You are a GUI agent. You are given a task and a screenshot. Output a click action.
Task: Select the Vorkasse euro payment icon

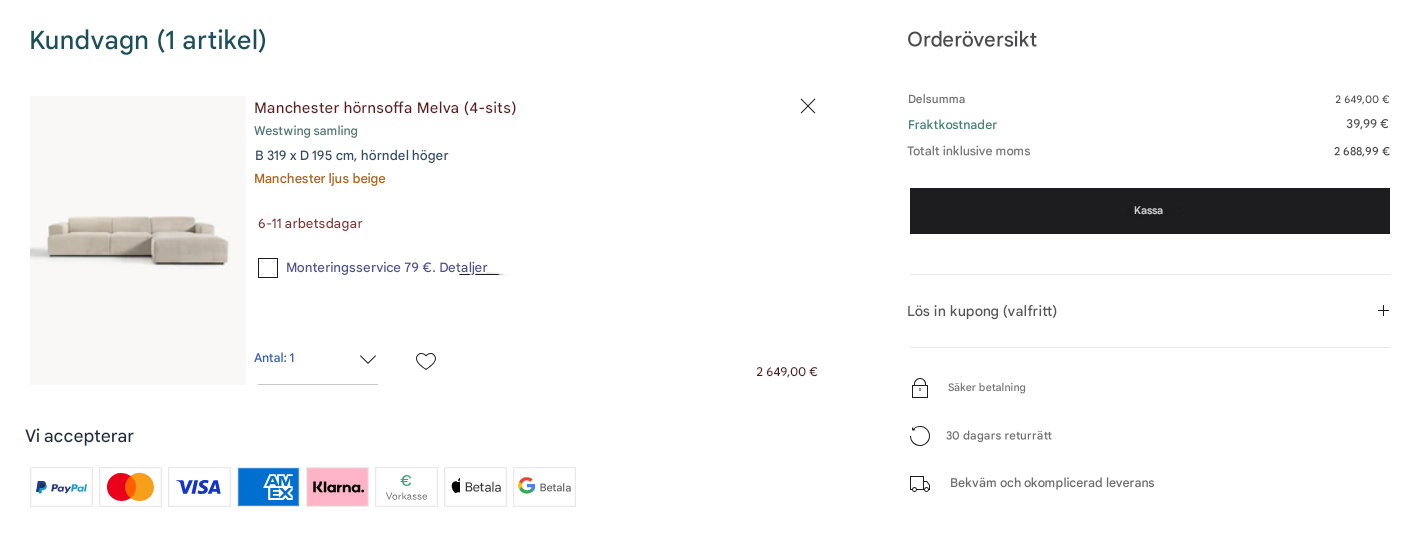tap(406, 487)
